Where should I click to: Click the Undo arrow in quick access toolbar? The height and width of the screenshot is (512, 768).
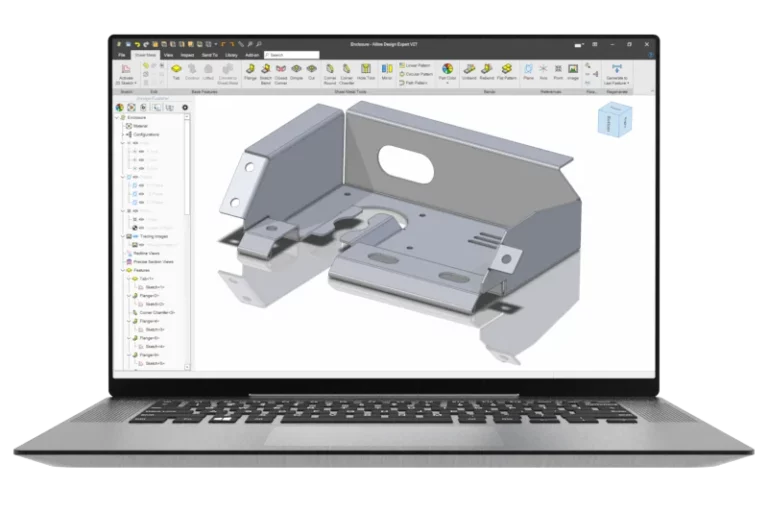(137, 44)
